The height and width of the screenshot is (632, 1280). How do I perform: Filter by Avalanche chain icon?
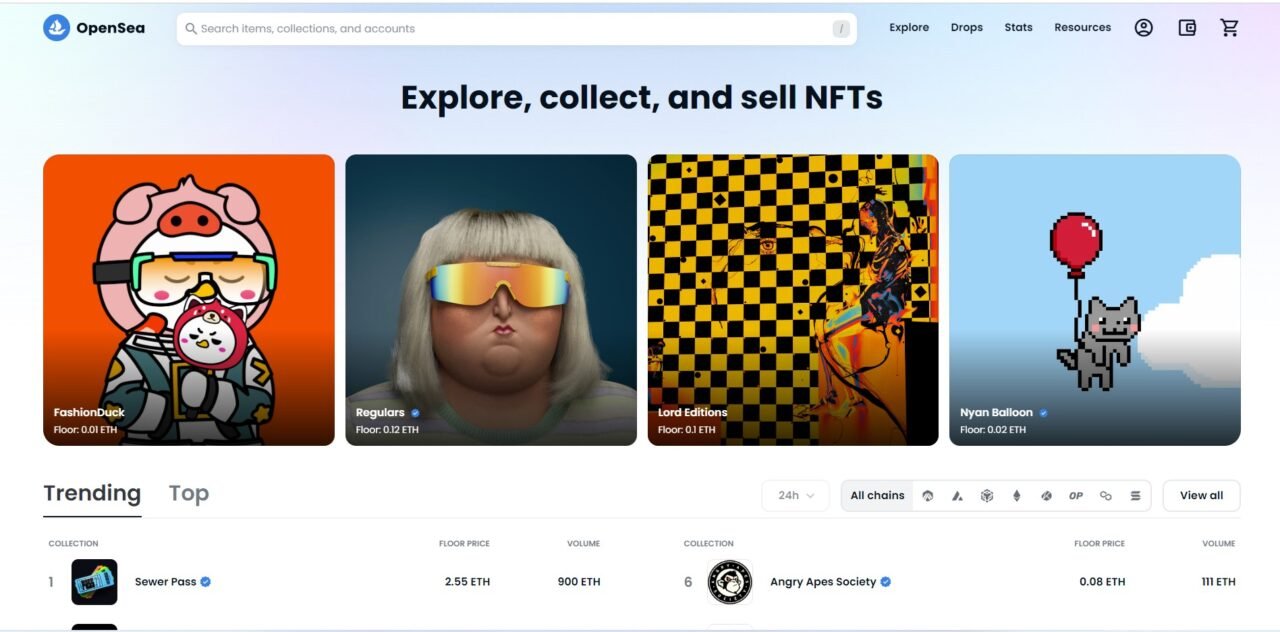point(957,496)
